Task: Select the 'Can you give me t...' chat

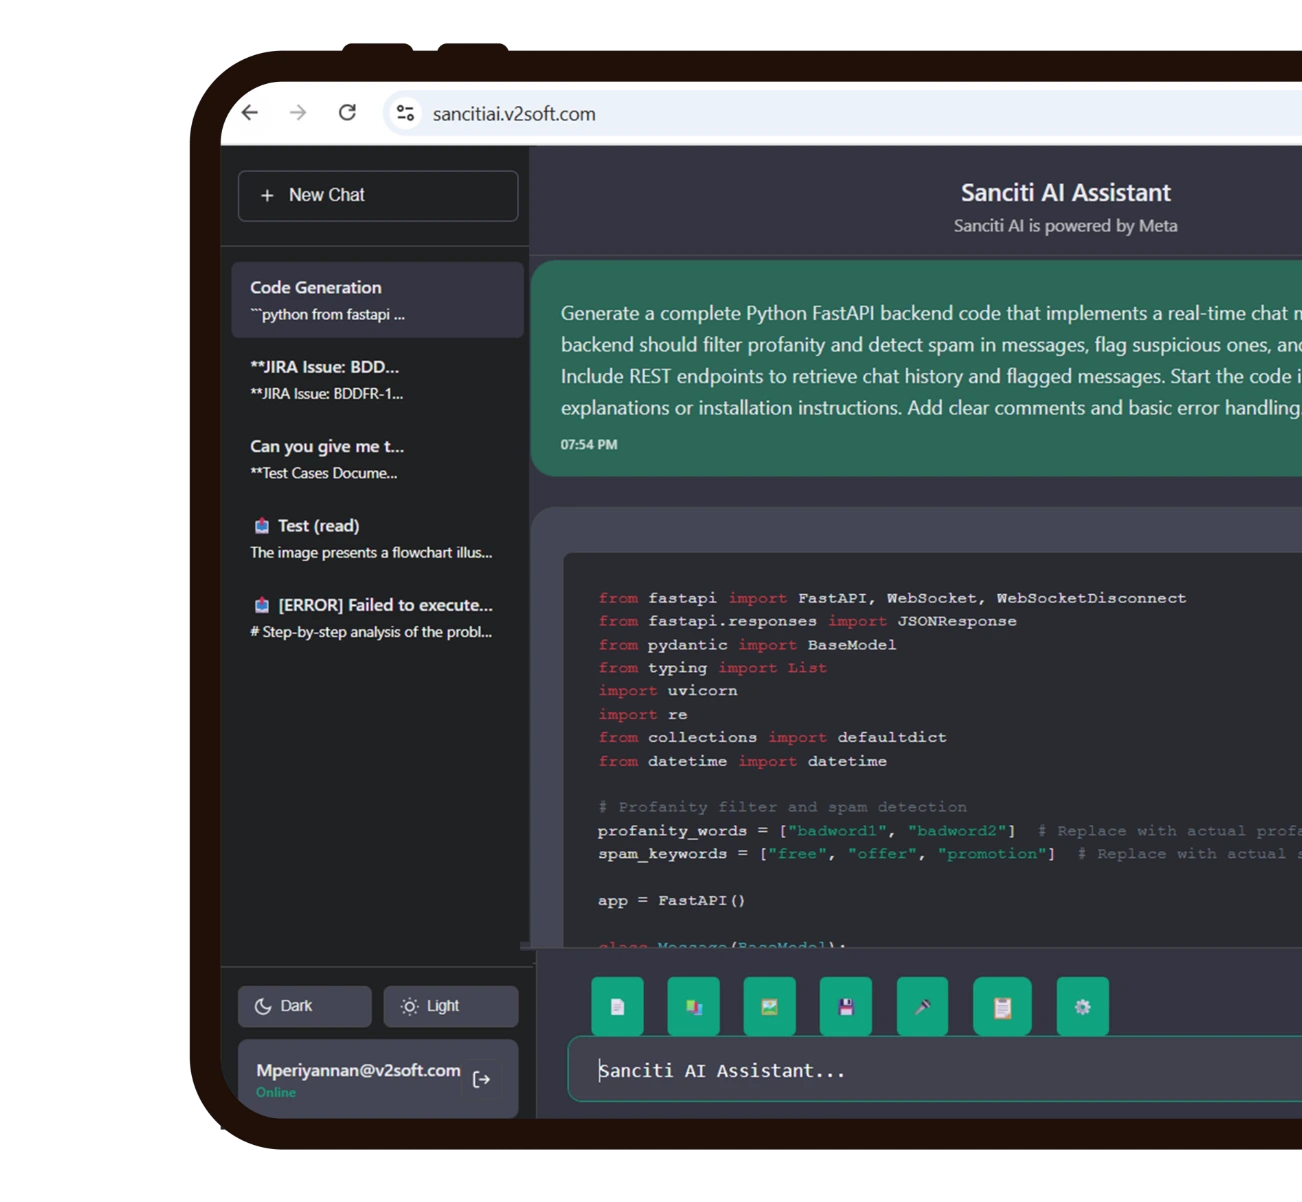Action: pyautogui.click(x=377, y=459)
